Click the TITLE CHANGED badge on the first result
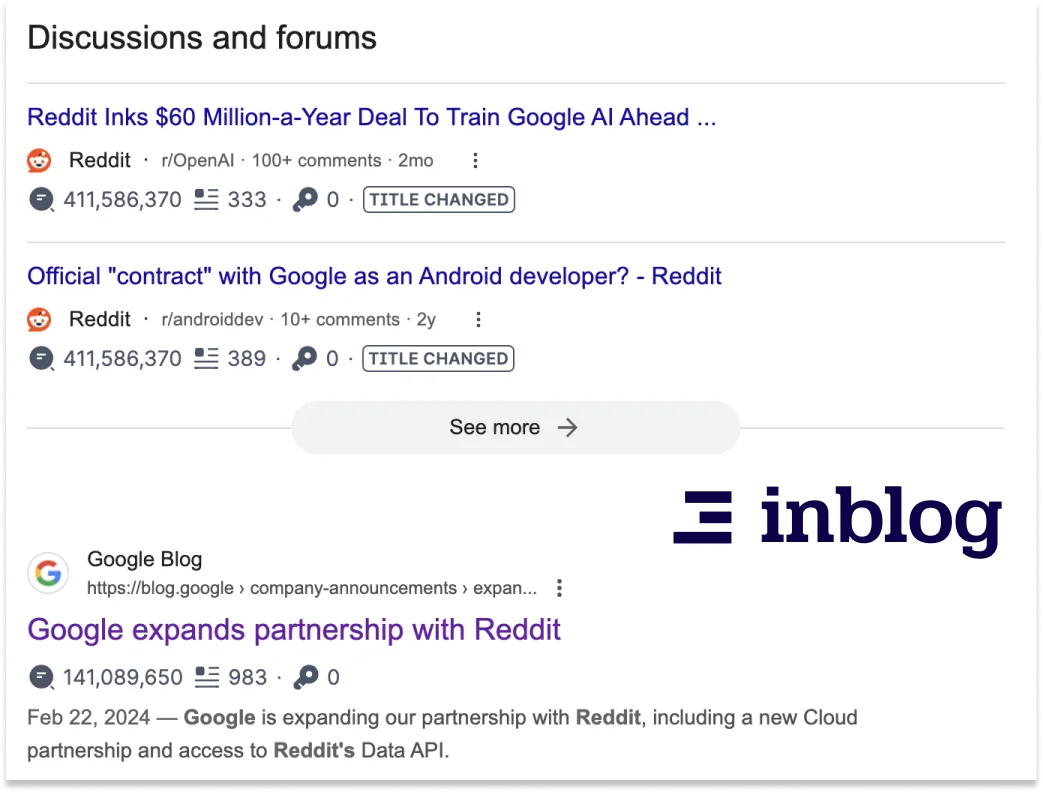 (438, 199)
